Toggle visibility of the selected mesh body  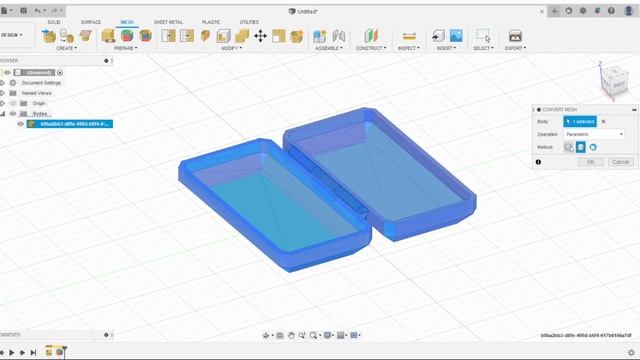20,124
